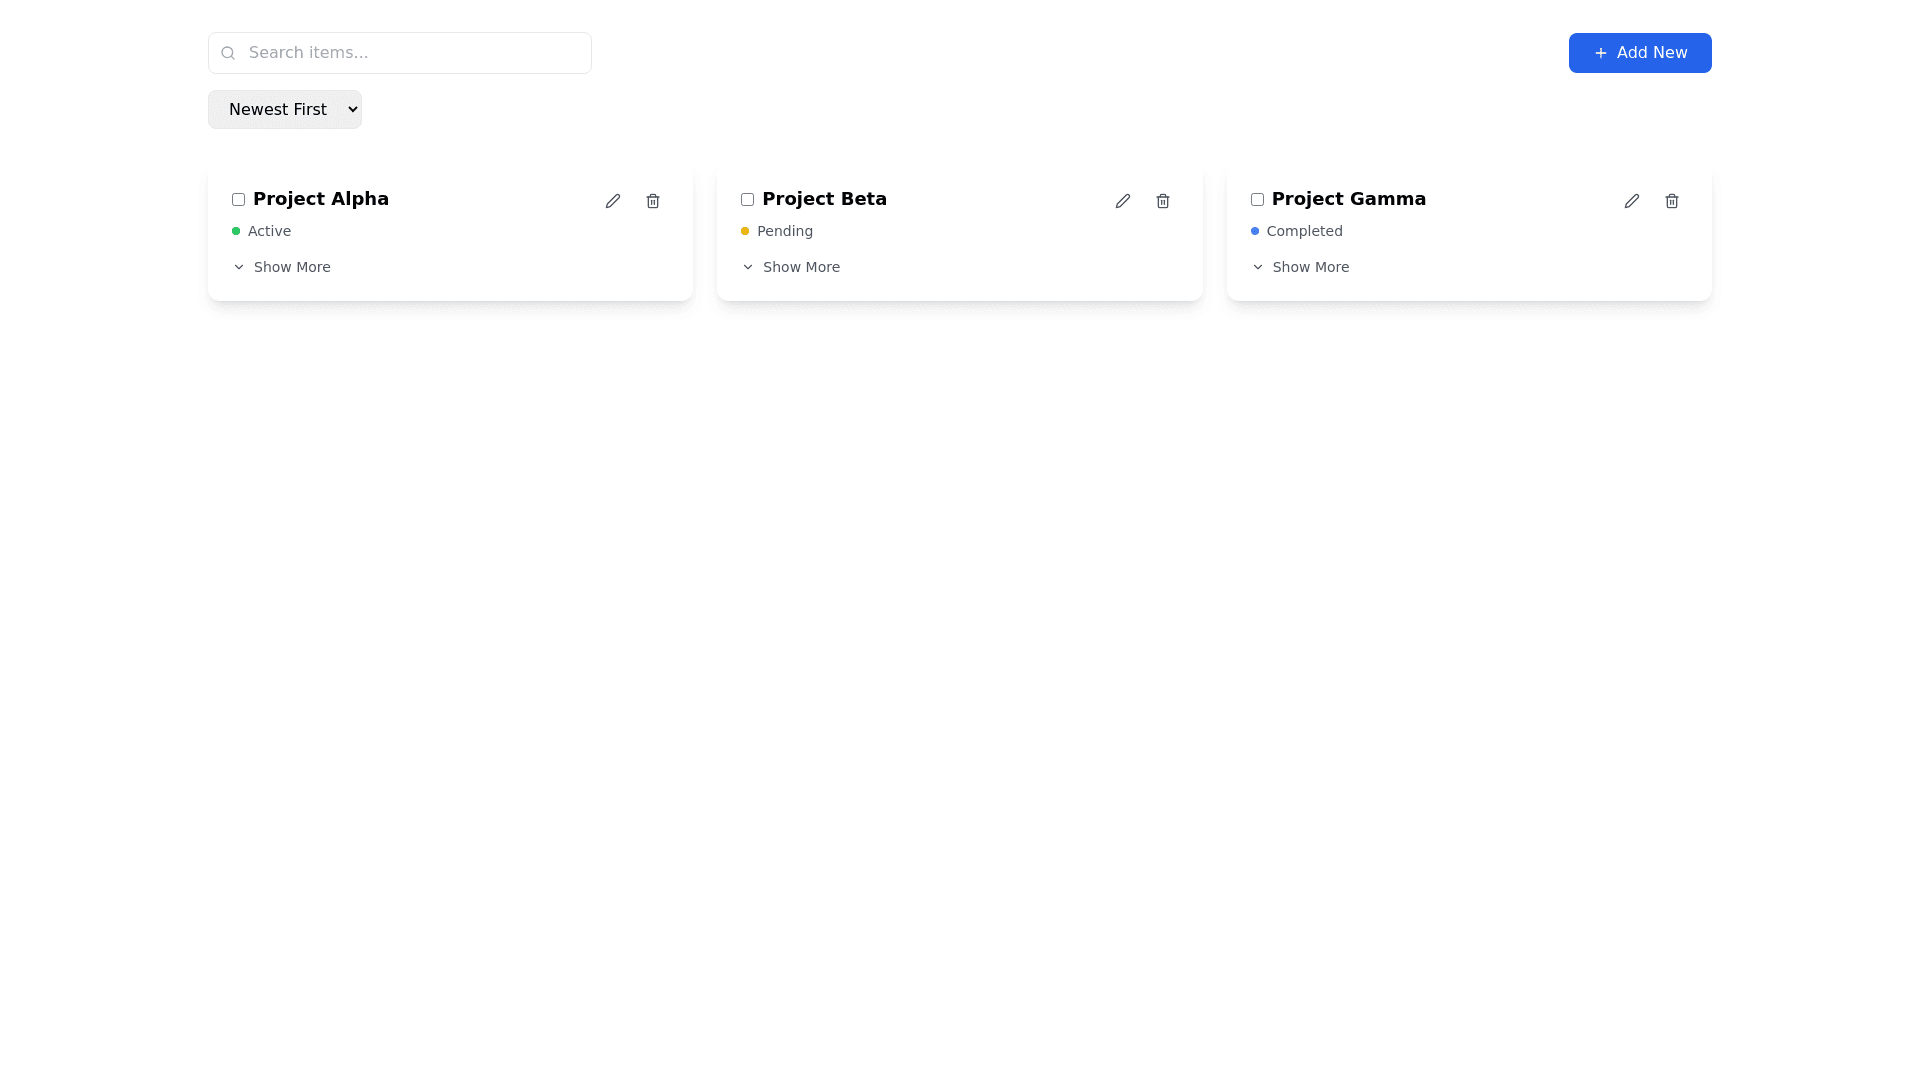Expand Show More on Project Beta

[791, 267]
